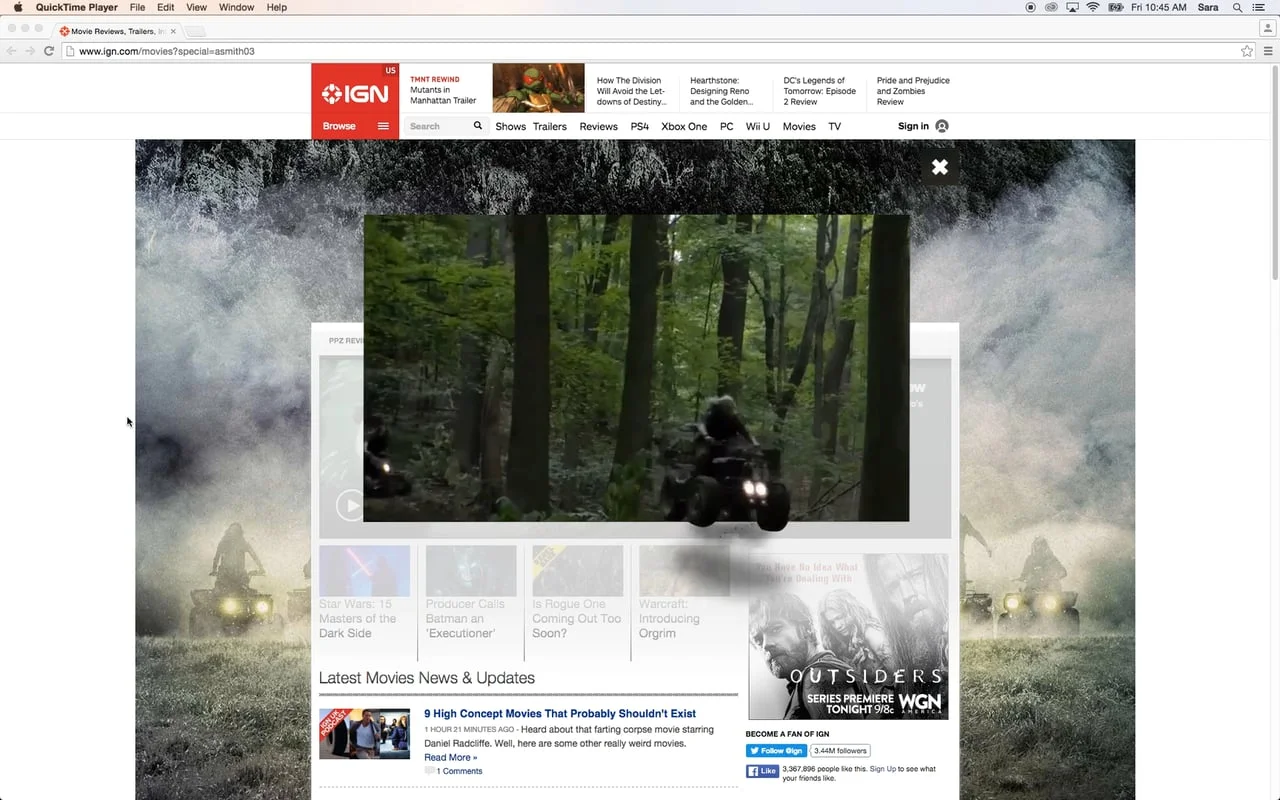This screenshot has width=1280, height=800.
Task: Bookmark the page with the star icon
Action: pyautogui.click(x=1247, y=51)
